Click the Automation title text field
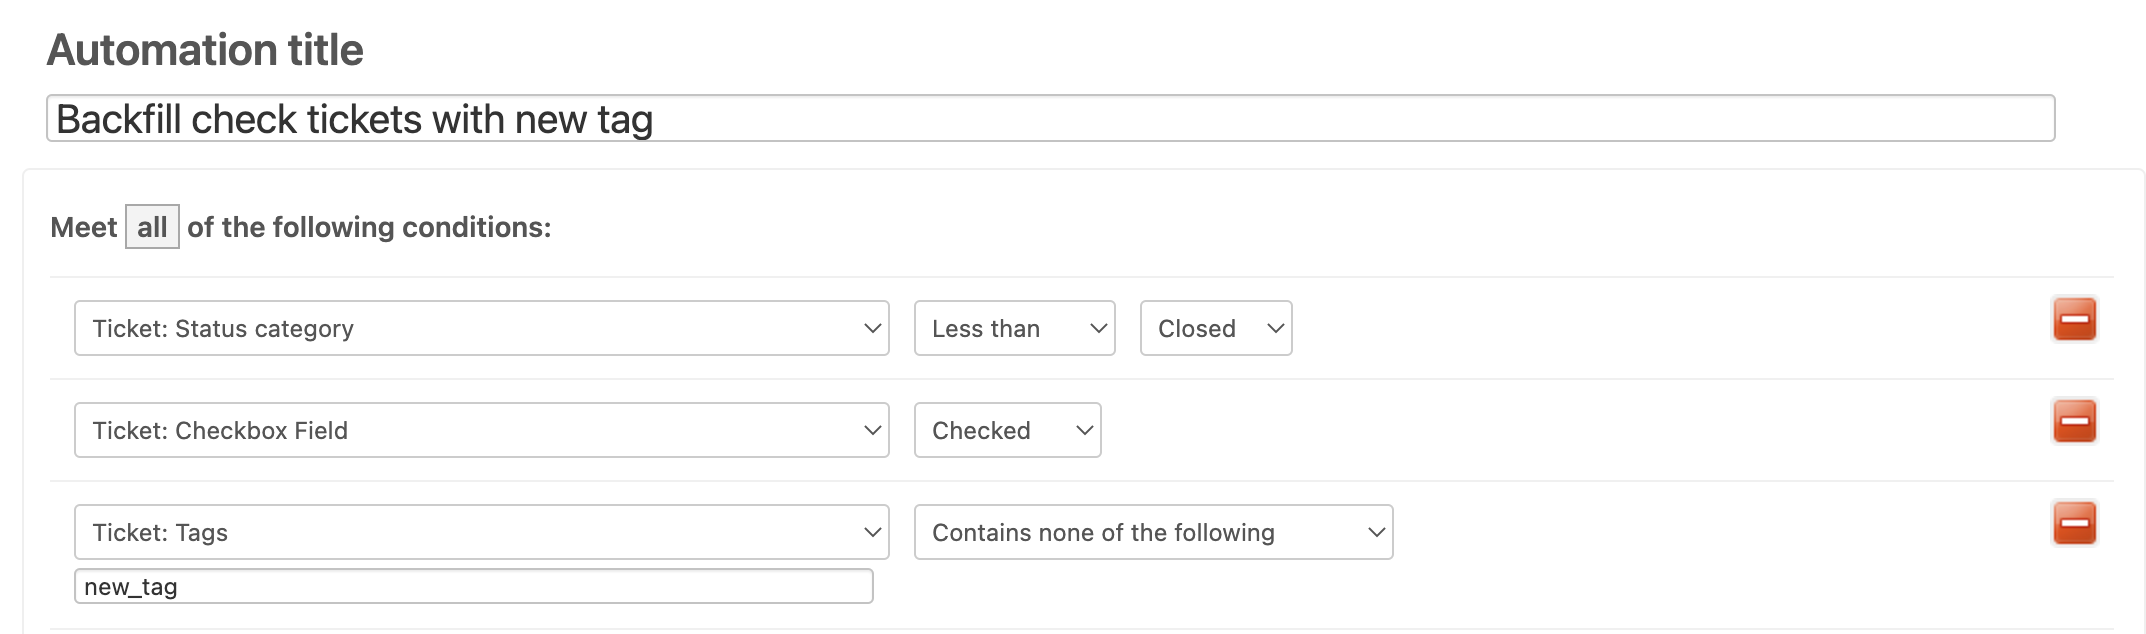The width and height of the screenshot is (2146, 634). [x=1050, y=119]
